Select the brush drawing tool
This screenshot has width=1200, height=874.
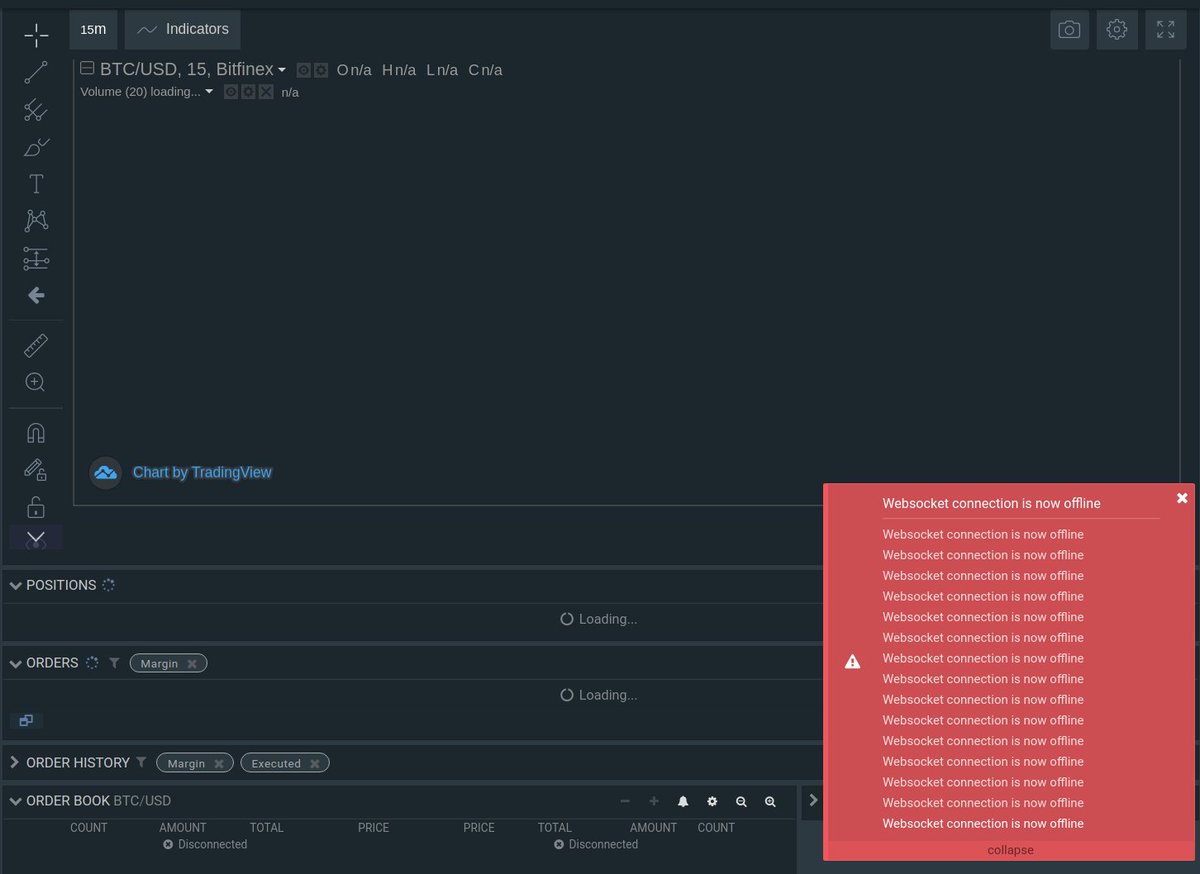pyautogui.click(x=36, y=147)
